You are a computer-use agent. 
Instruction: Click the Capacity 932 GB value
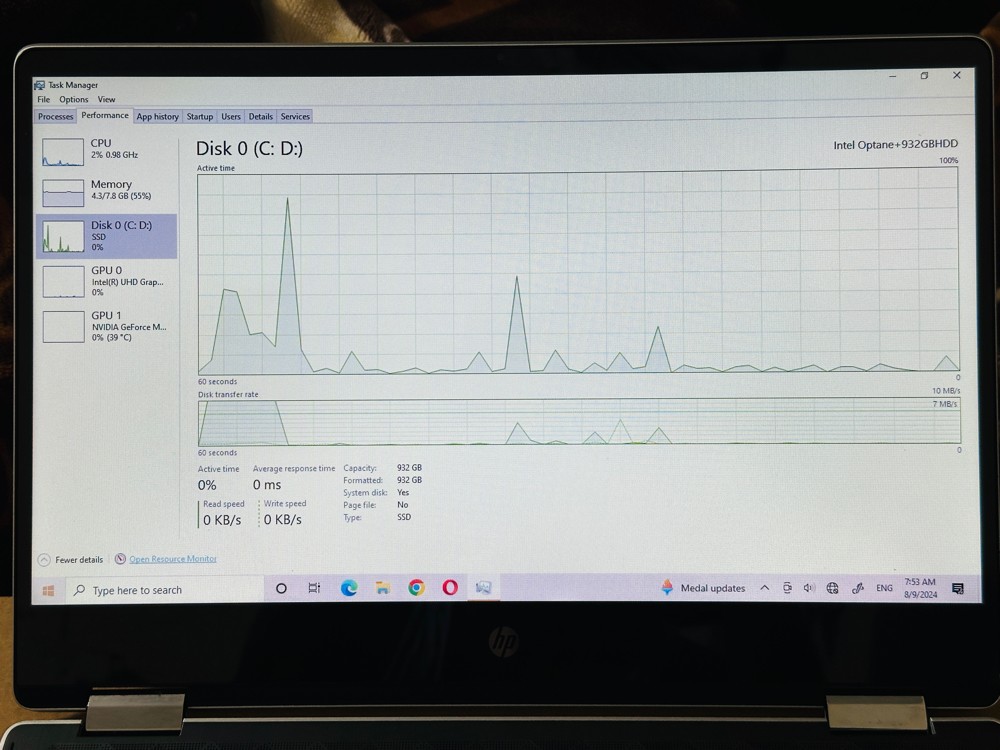pyautogui.click(x=409, y=467)
